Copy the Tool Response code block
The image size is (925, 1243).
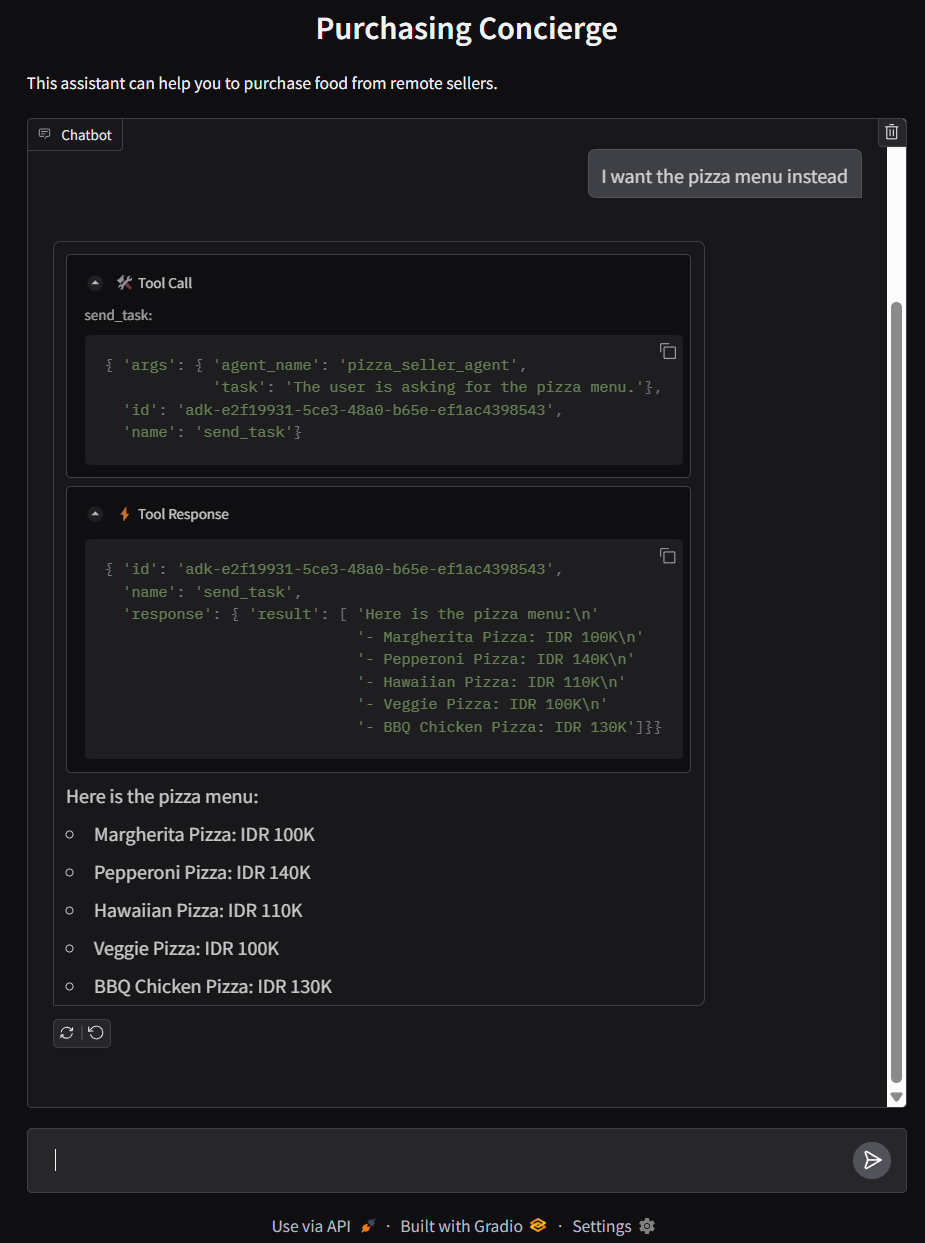(668, 556)
